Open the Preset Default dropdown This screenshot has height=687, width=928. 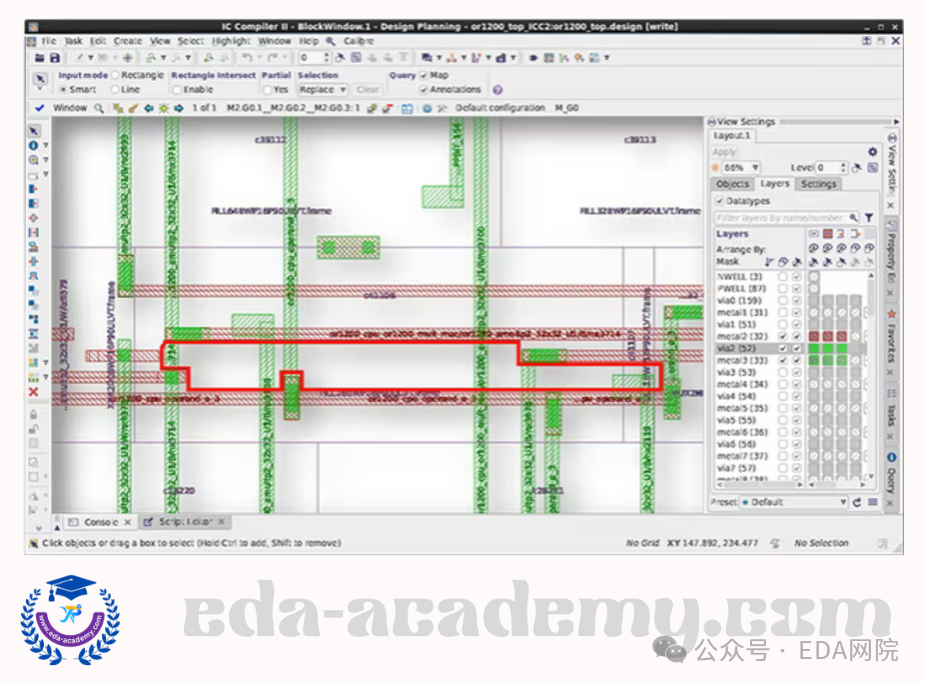[x=794, y=502]
